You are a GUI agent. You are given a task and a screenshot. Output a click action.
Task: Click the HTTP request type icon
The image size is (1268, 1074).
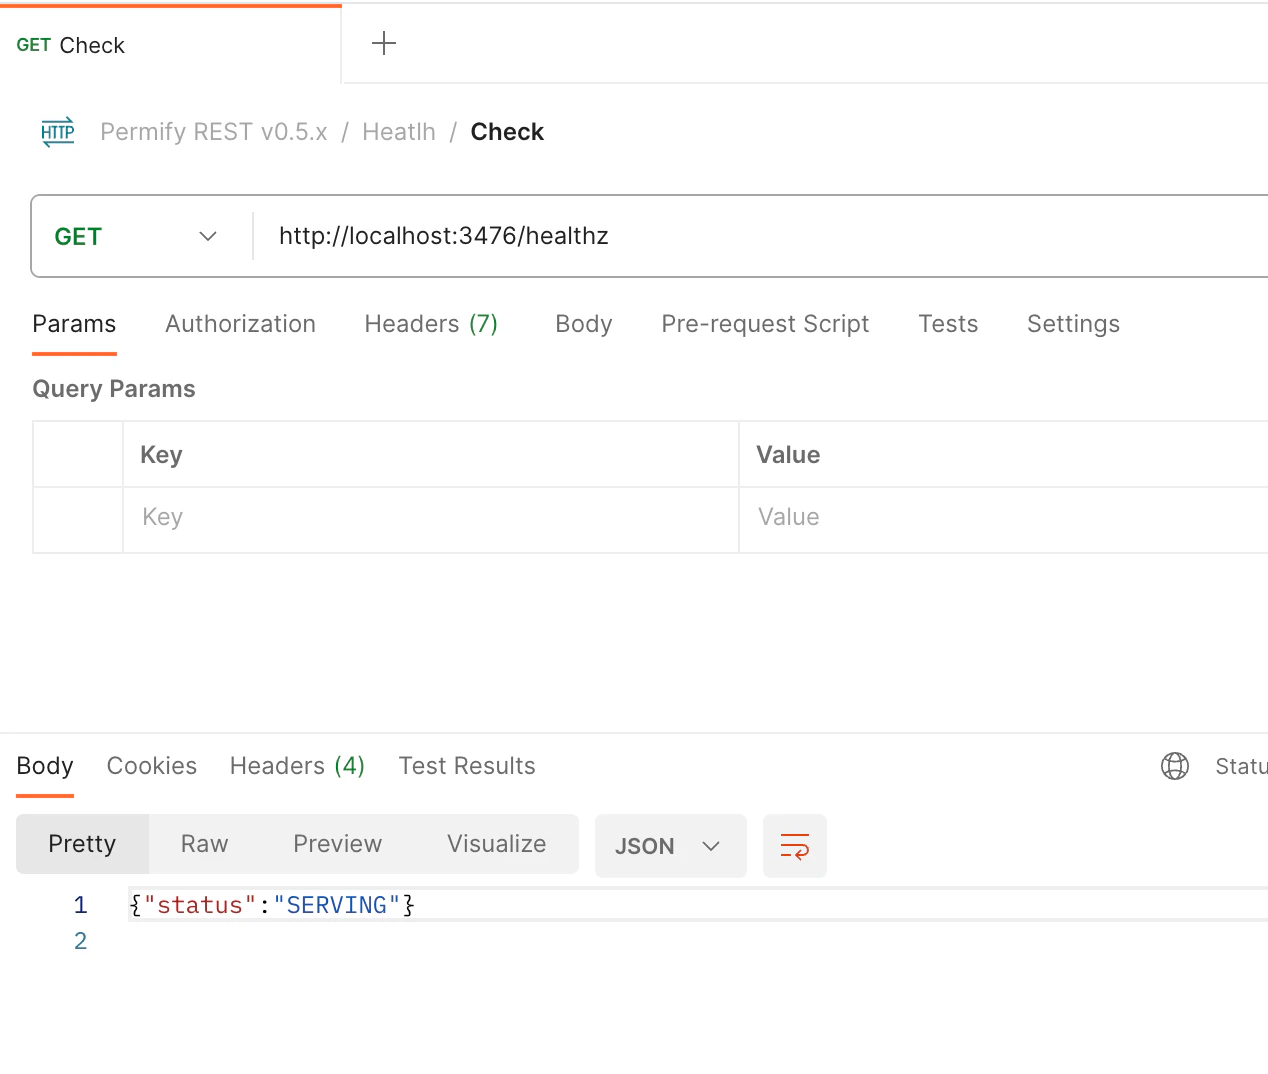click(x=57, y=131)
